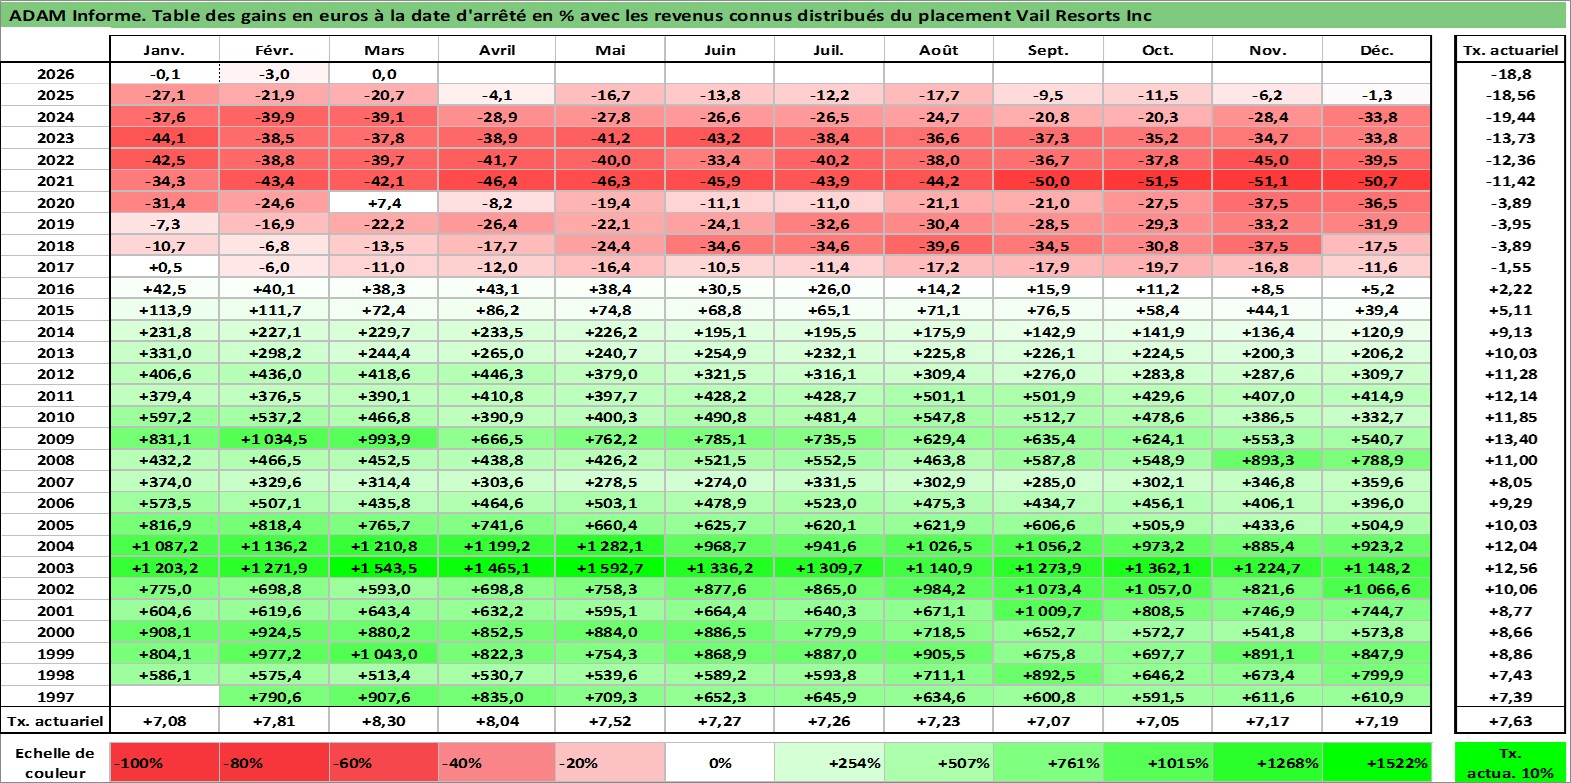This screenshot has height=783, width=1571.
Task: Click cell +908,1 in row 2000
Action: point(164,632)
